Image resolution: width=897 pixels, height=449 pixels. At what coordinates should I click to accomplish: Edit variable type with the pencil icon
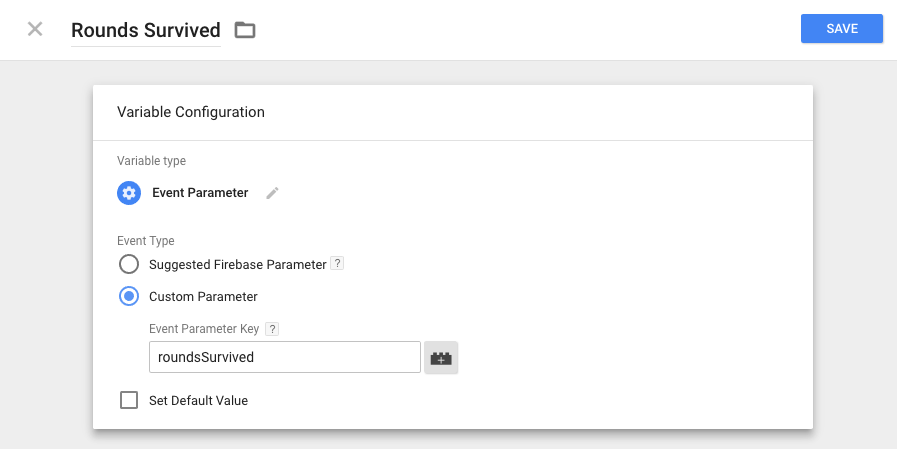coord(272,193)
